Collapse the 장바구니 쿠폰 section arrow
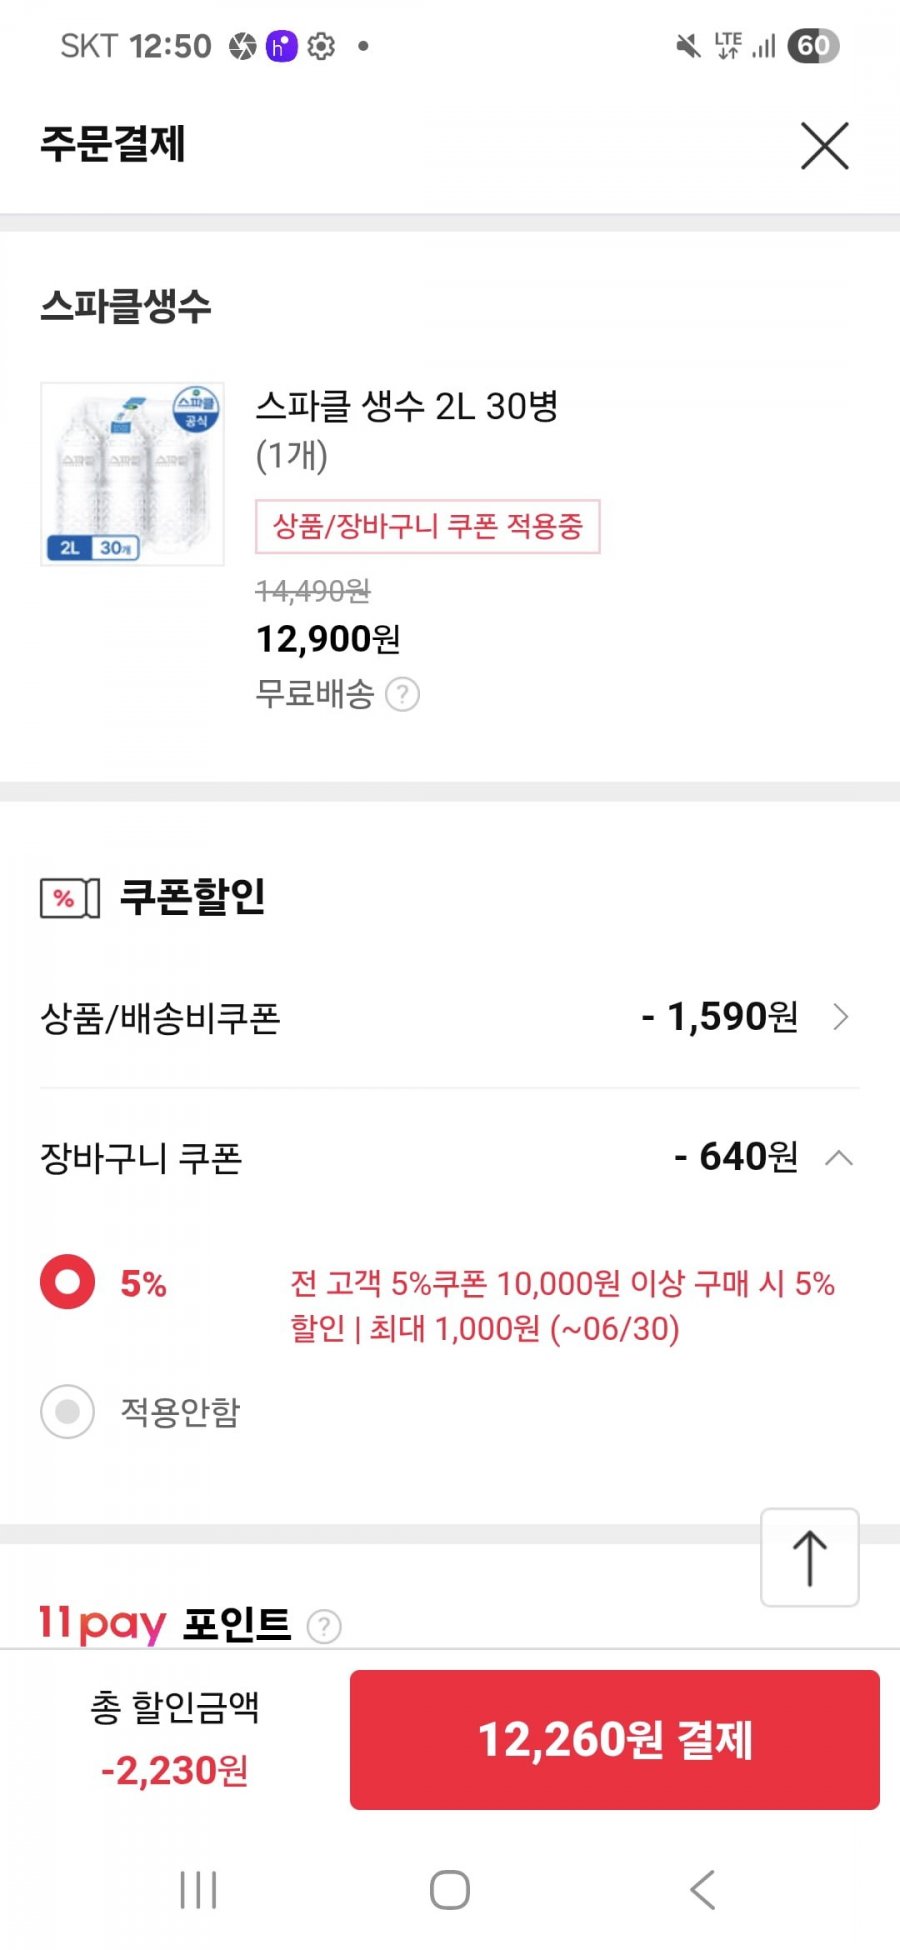This screenshot has height=1950, width=900. 839,1158
